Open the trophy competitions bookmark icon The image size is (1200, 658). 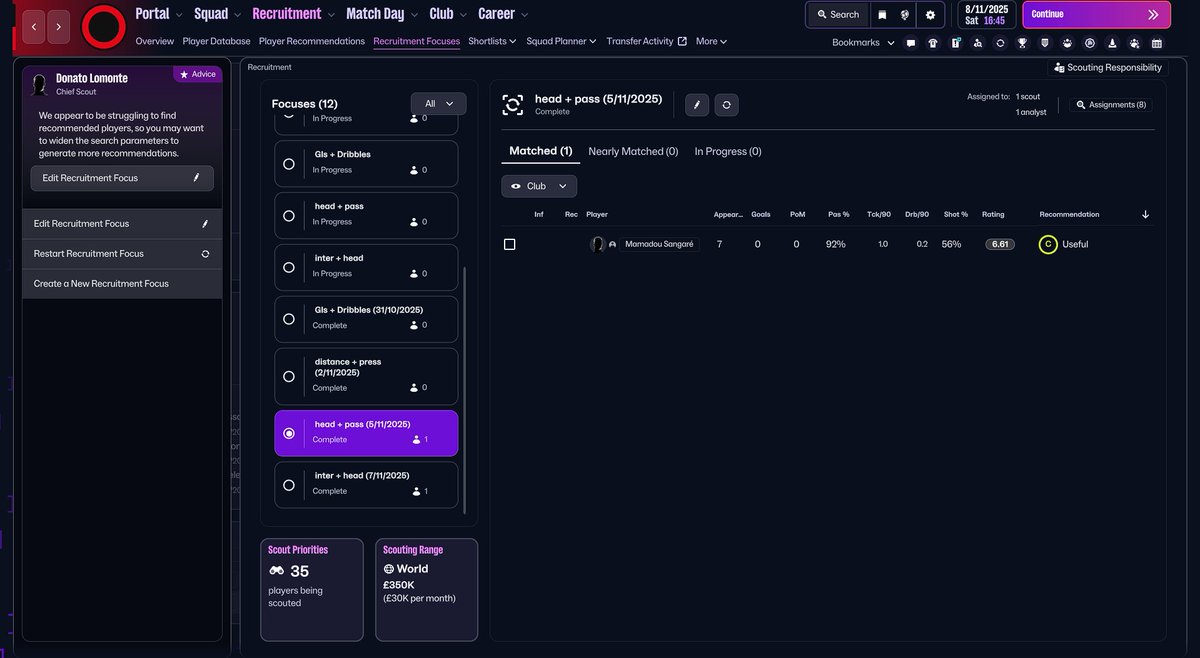1022,43
